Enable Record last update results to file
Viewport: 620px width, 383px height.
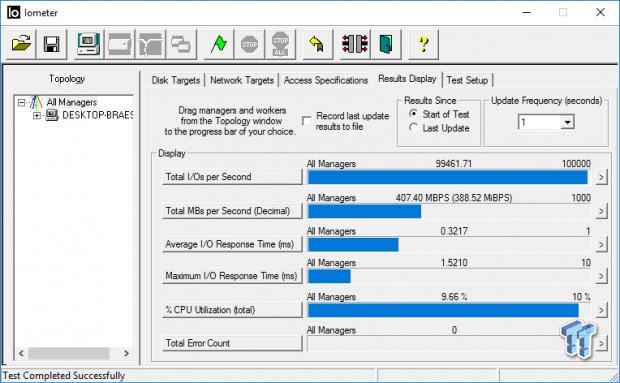click(306, 121)
